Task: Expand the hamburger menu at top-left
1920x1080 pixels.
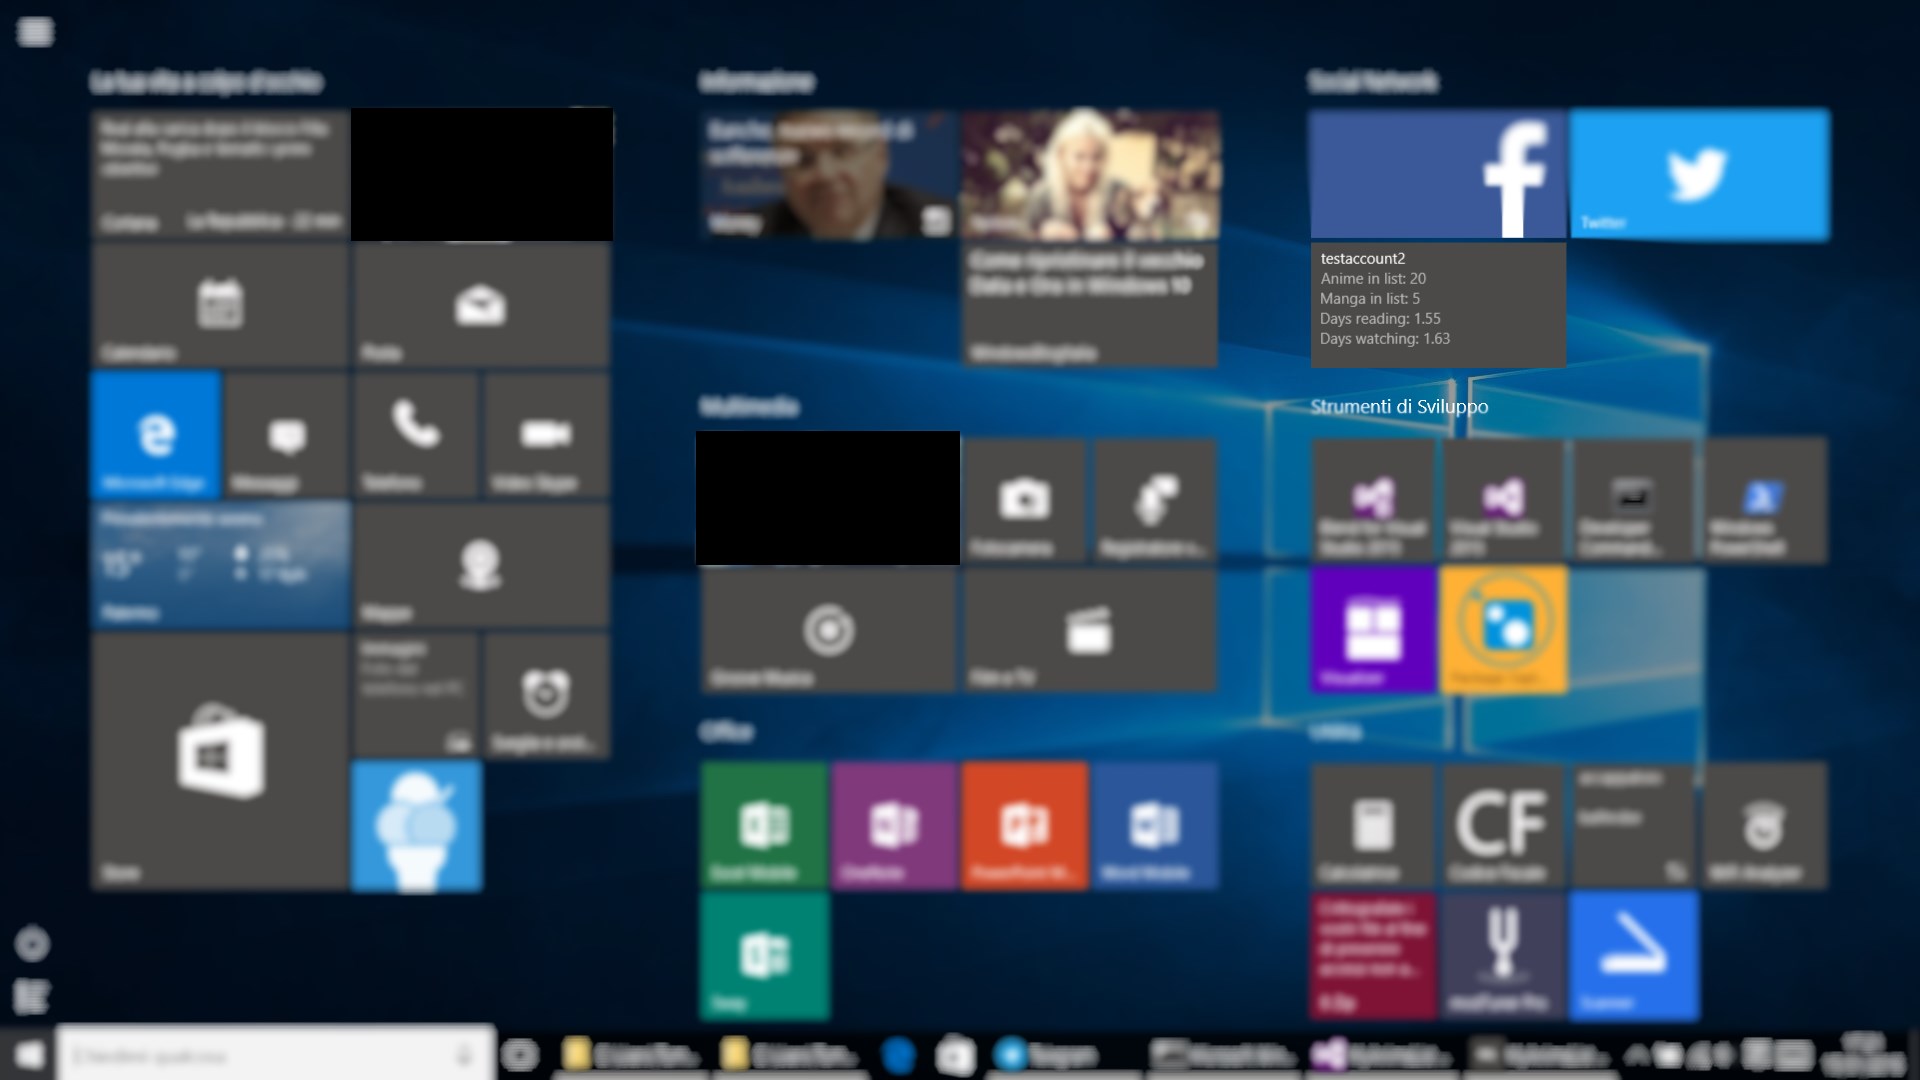Action: click(x=35, y=32)
